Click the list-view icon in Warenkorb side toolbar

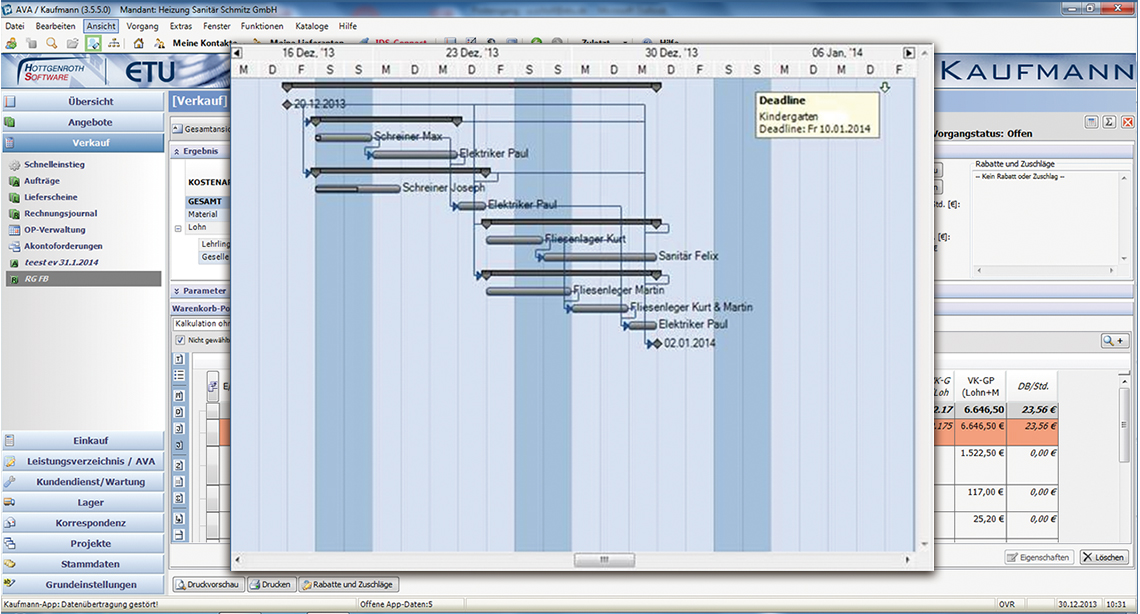[179, 375]
